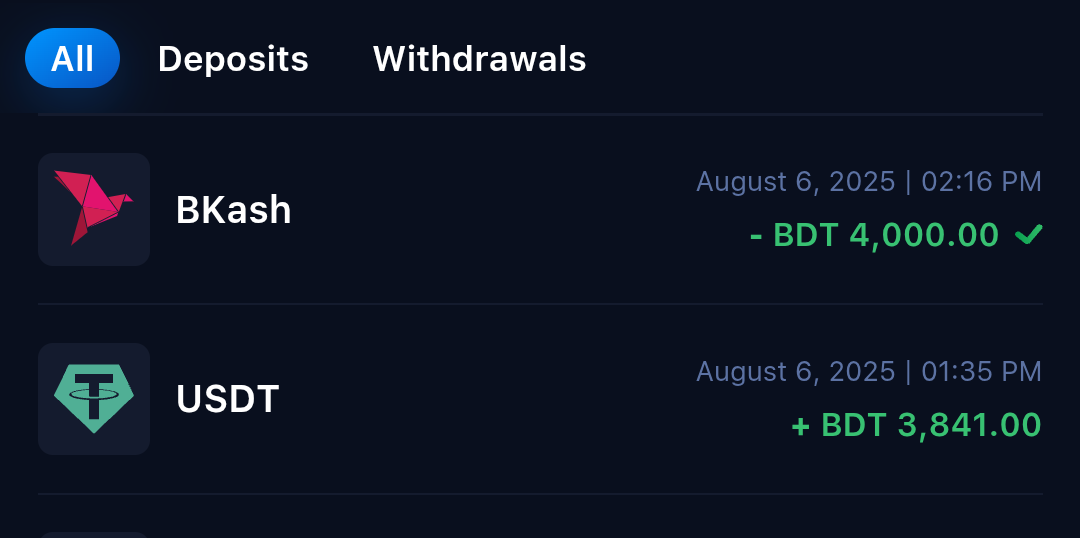Viewport: 1080px width, 538px height.
Task: Click the green completed checkmark icon
Action: point(1028,235)
